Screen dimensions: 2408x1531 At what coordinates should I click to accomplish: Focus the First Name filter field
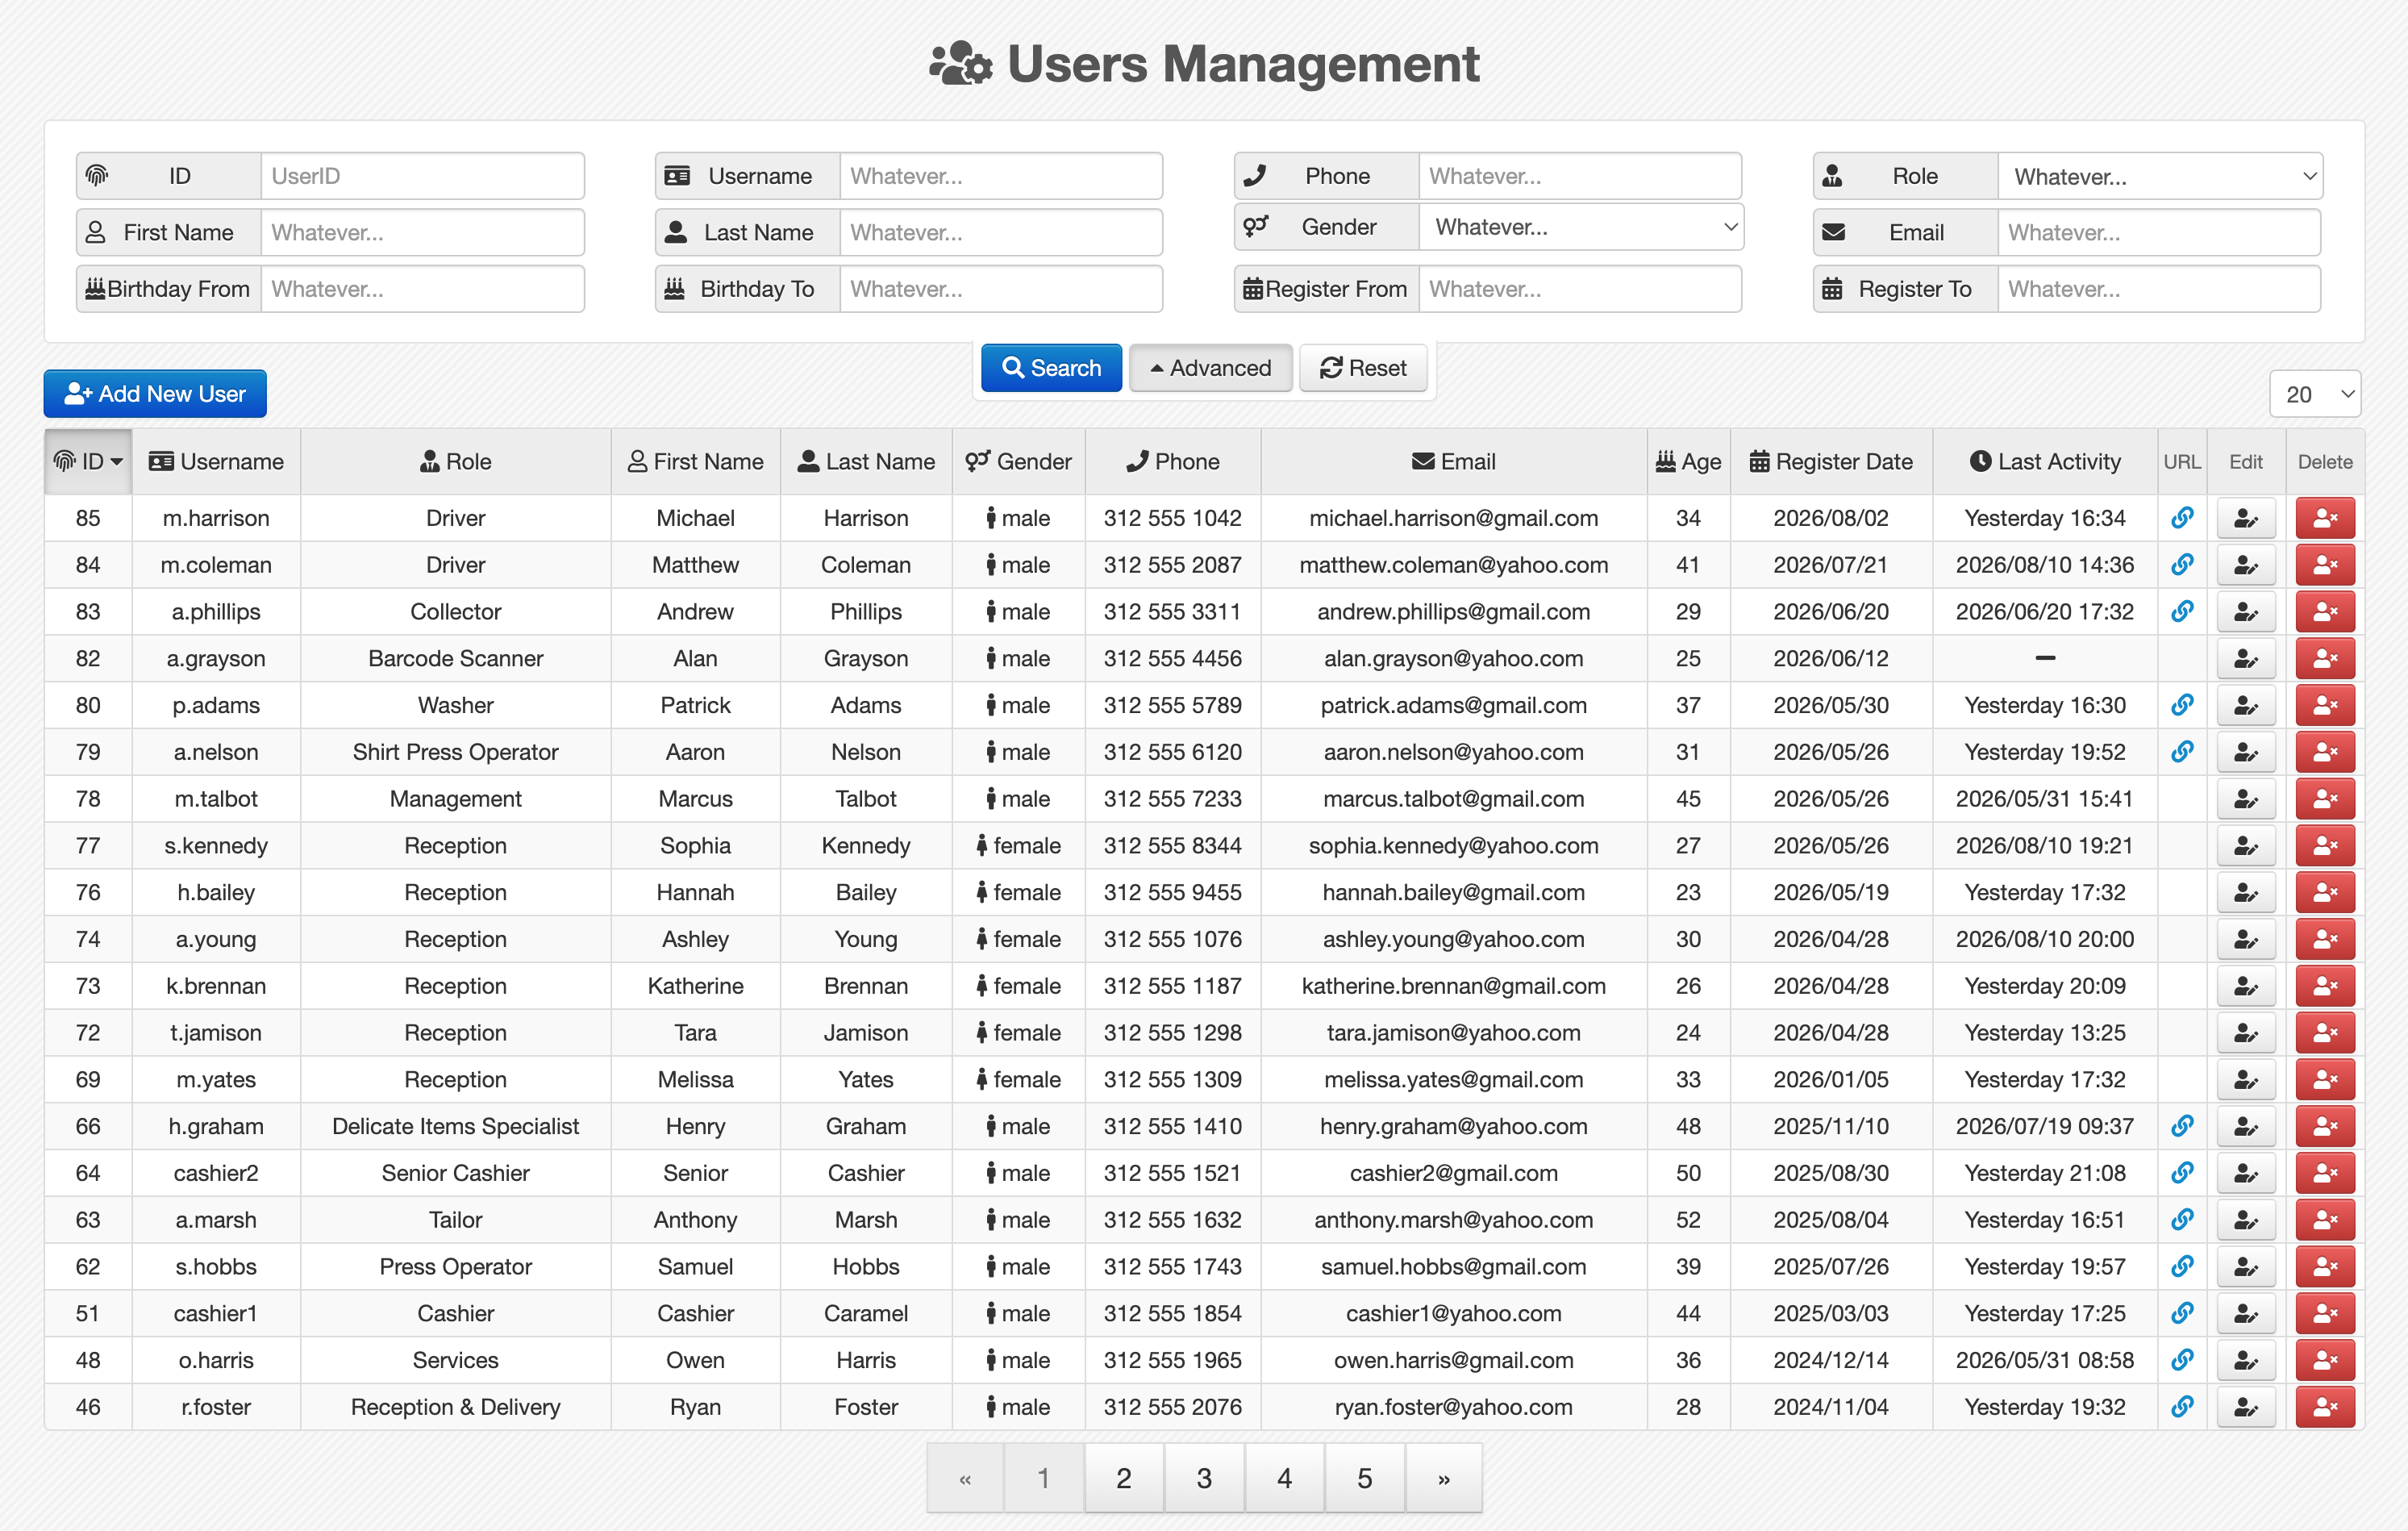423,232
